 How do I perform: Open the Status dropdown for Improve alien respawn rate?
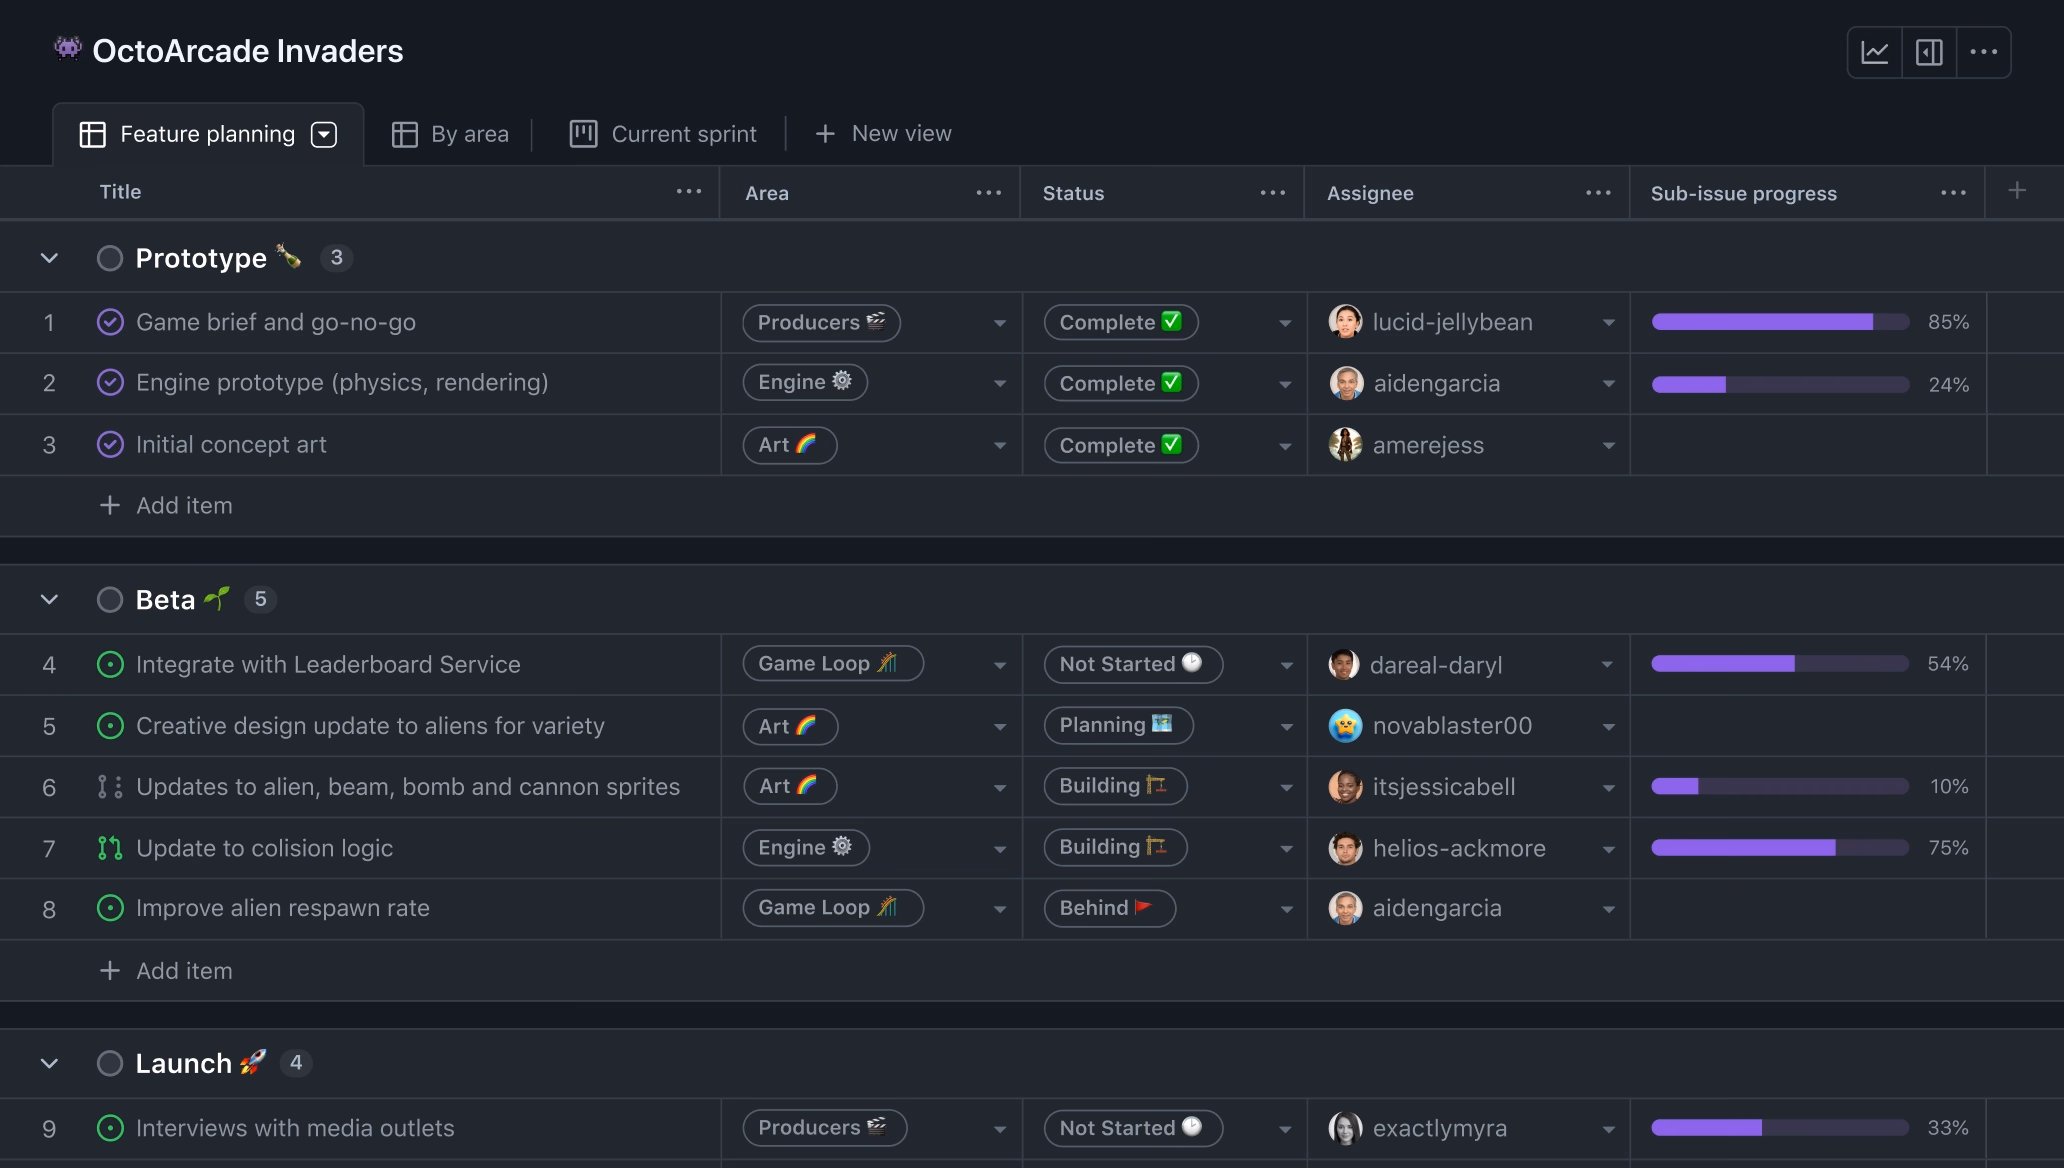(x=1286, y=908)
